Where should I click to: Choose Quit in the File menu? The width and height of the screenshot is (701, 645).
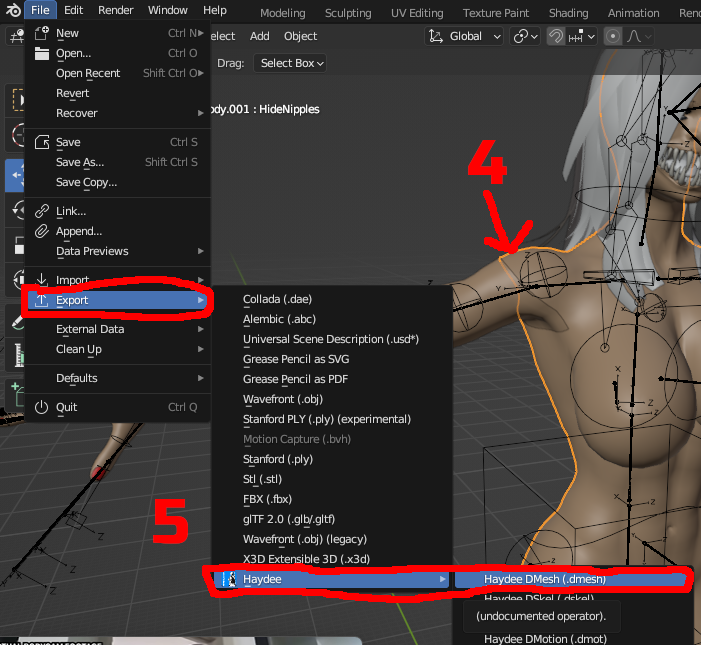point(118,407)
